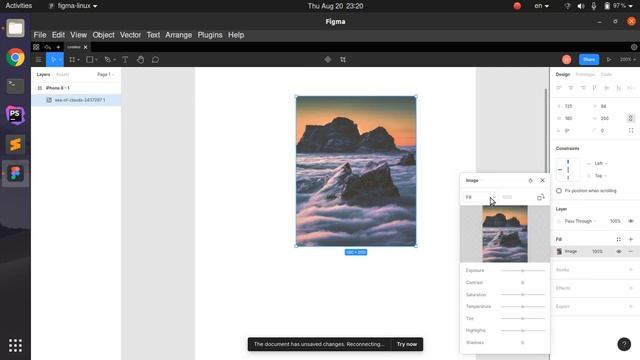Image resolution: width=640 pixels, height=360 pixels.
Task: Open the help question mark button
Action: [x=624, y=344]
